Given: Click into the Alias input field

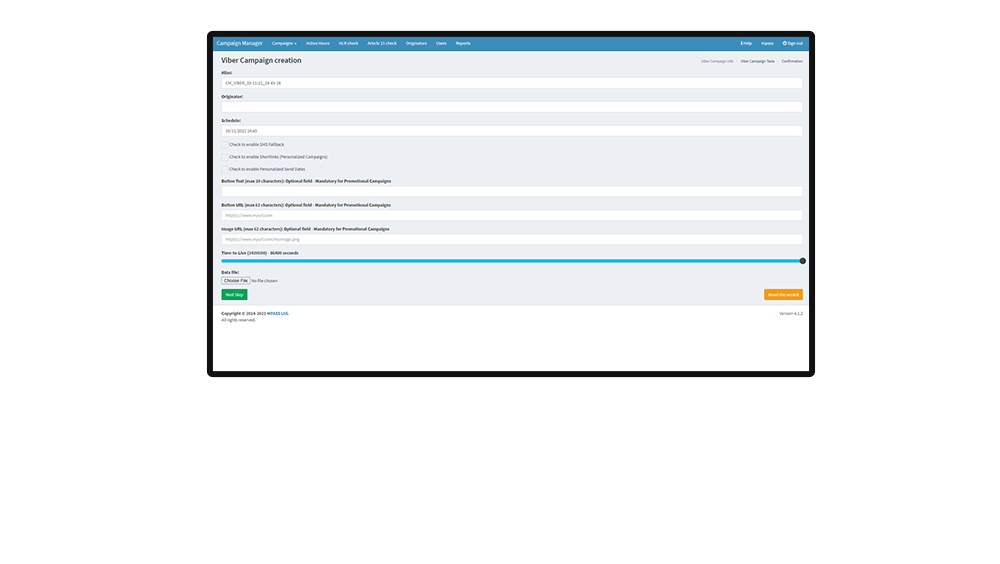Looking at the screenshot, I should [511, 84].
